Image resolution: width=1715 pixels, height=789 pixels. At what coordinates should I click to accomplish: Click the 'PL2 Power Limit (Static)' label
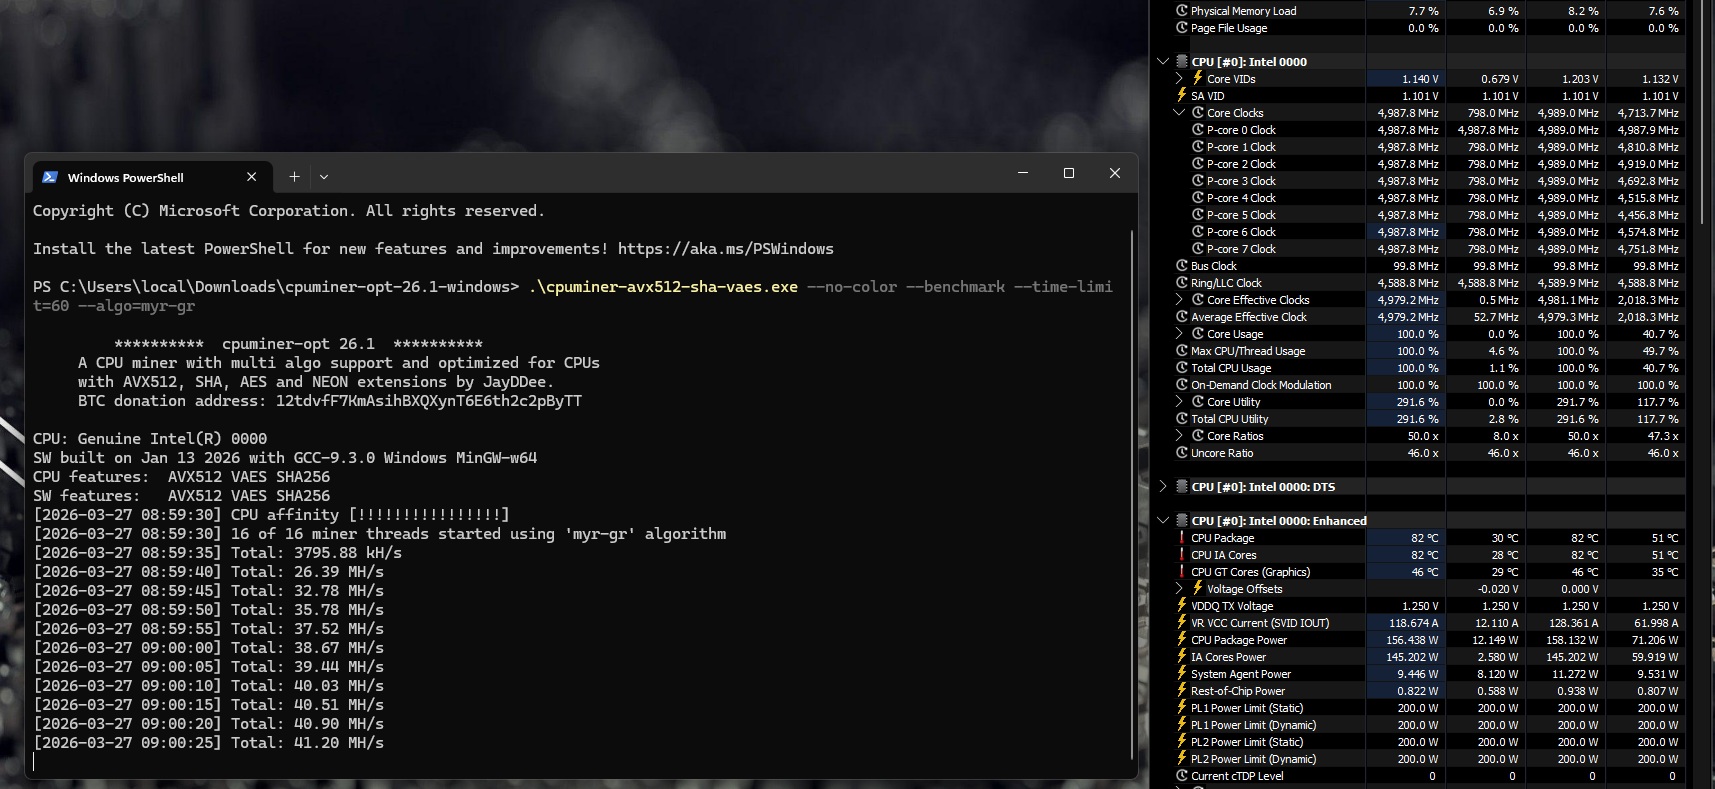[1247, 742]
